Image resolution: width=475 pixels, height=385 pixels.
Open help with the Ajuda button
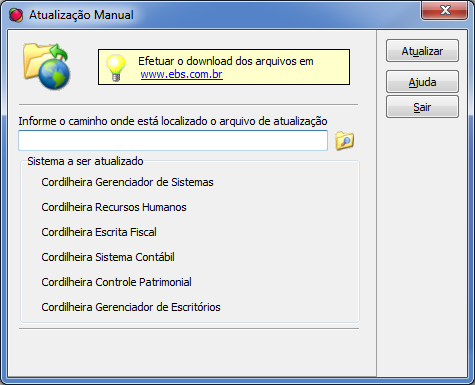coord(422,82)
